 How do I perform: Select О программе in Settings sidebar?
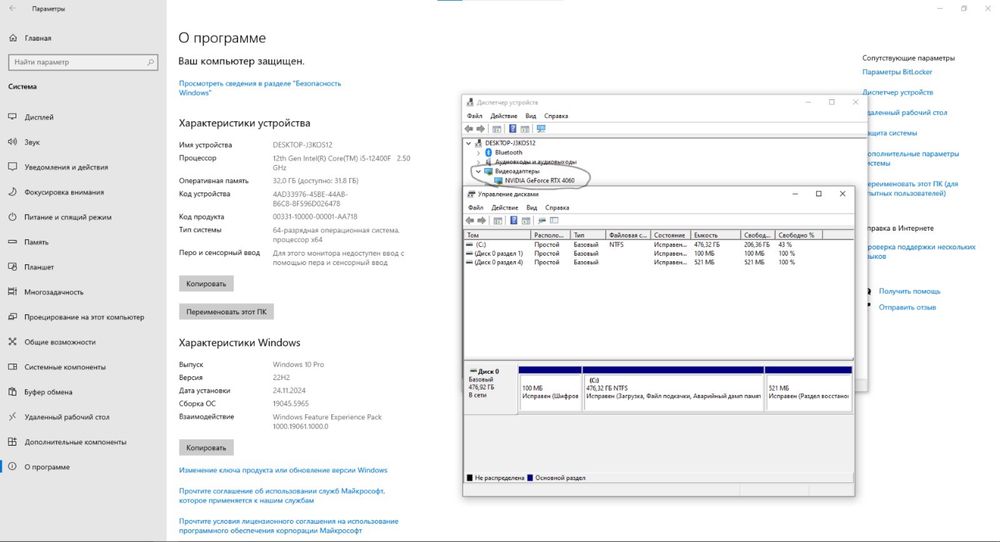click(83, 467)
